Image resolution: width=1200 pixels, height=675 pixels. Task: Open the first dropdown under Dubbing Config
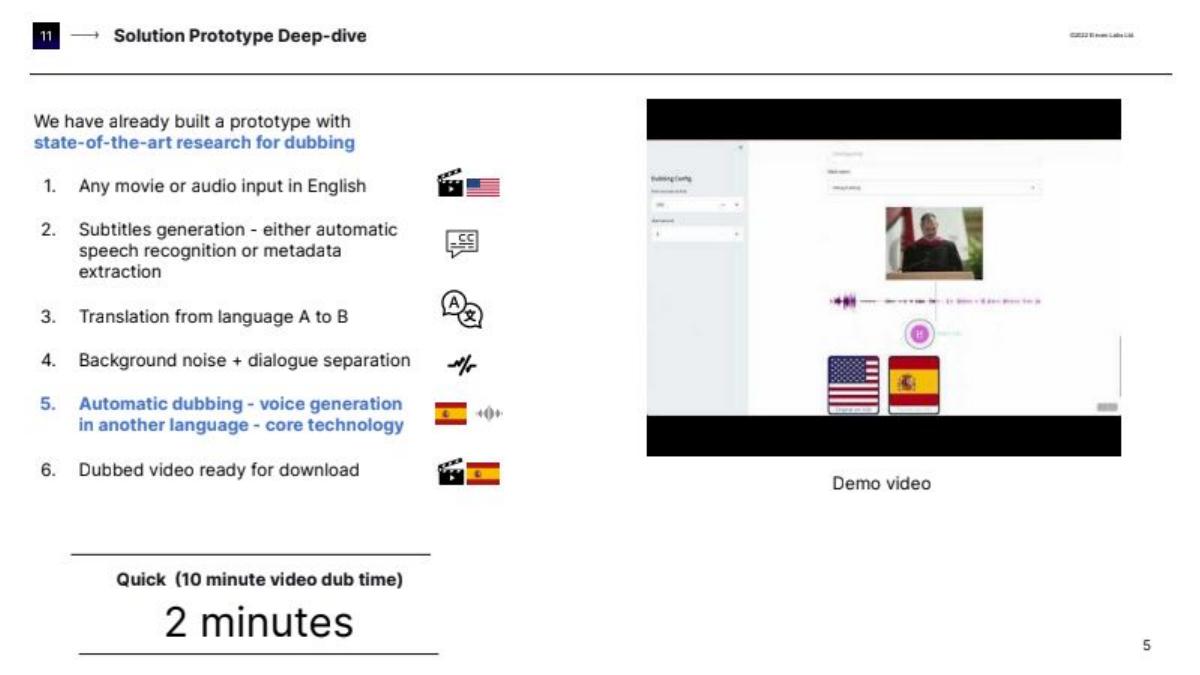pos(695,205)
